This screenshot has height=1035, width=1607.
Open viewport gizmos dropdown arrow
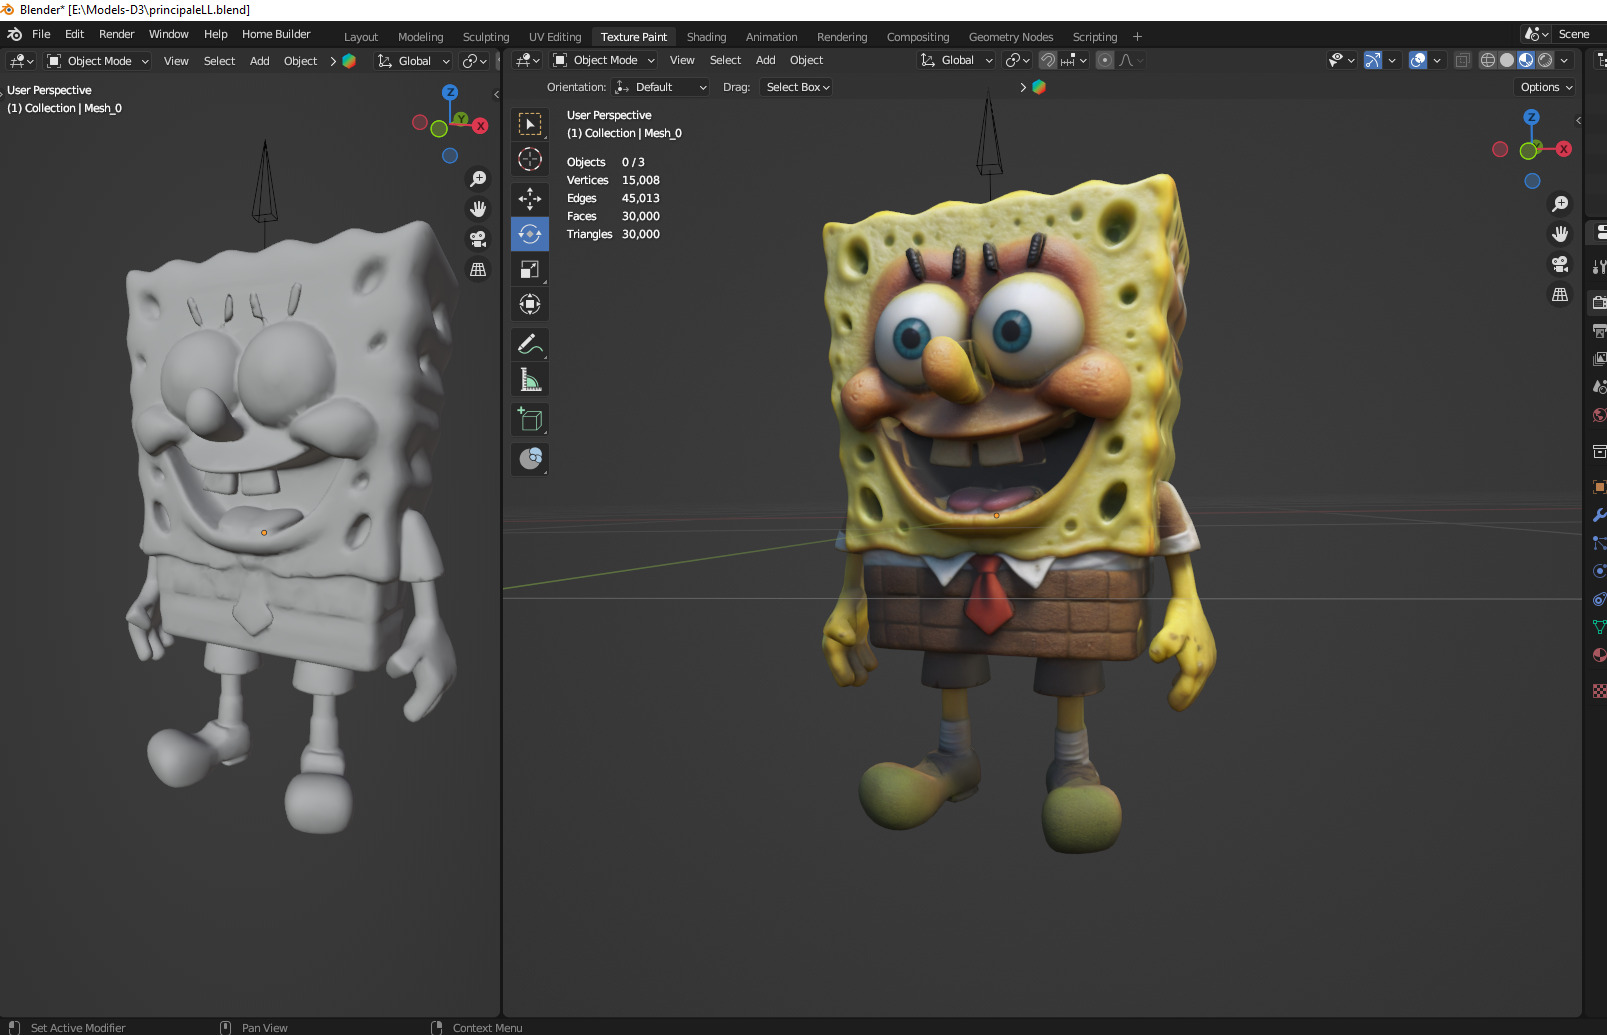pos(1392,60)
